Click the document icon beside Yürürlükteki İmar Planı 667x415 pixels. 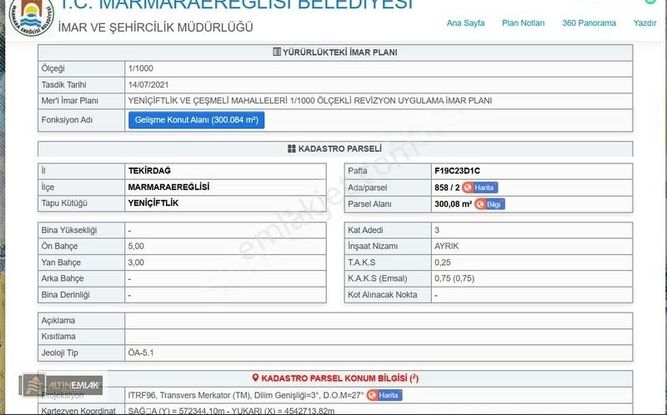[x=276, y=52]
